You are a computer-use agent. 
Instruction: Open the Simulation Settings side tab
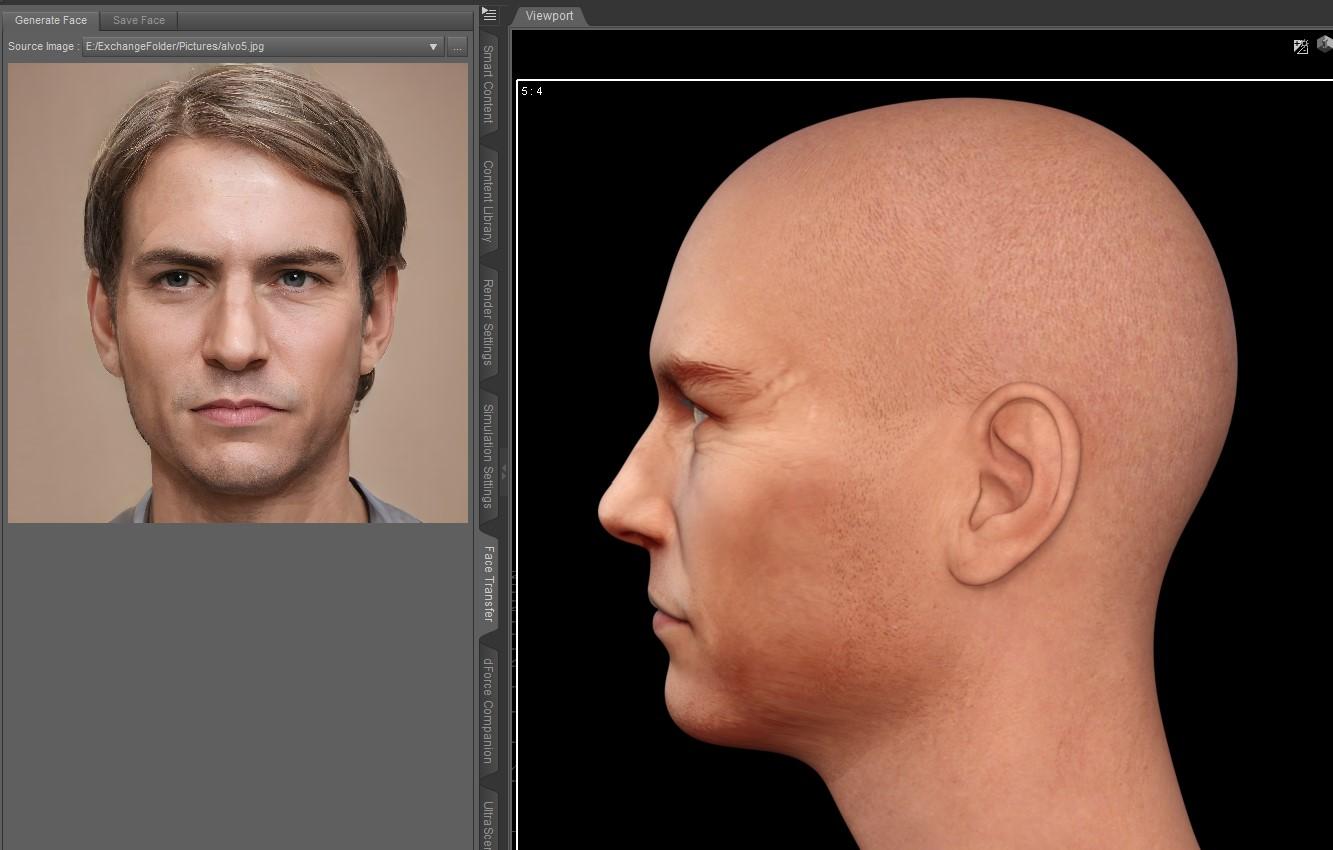[x=489, y=455]
